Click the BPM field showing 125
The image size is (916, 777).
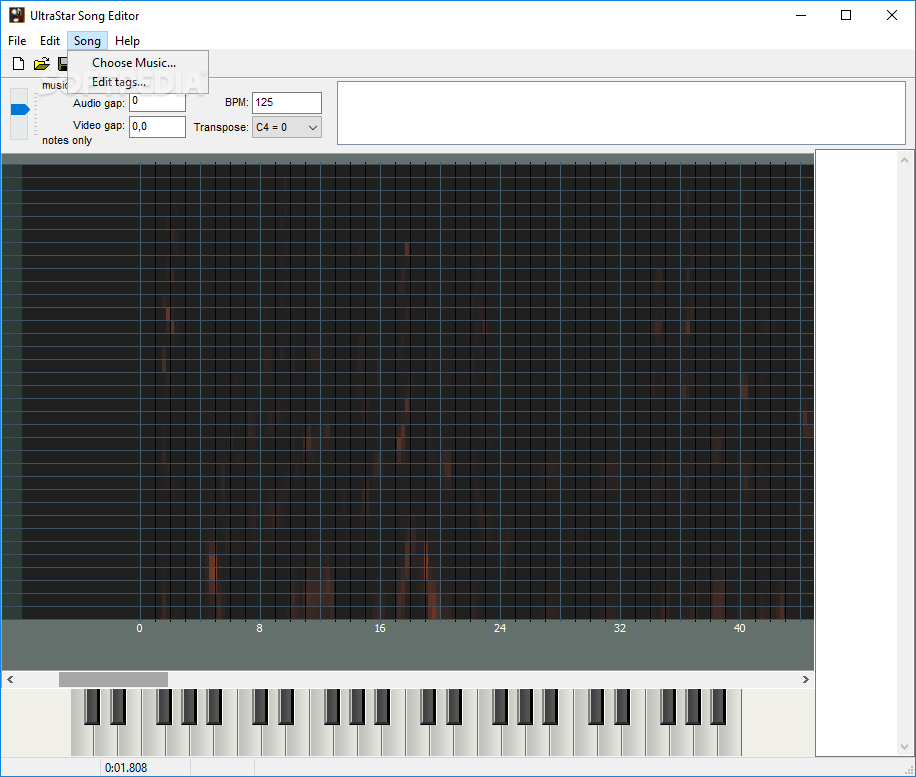click(287, 103)
